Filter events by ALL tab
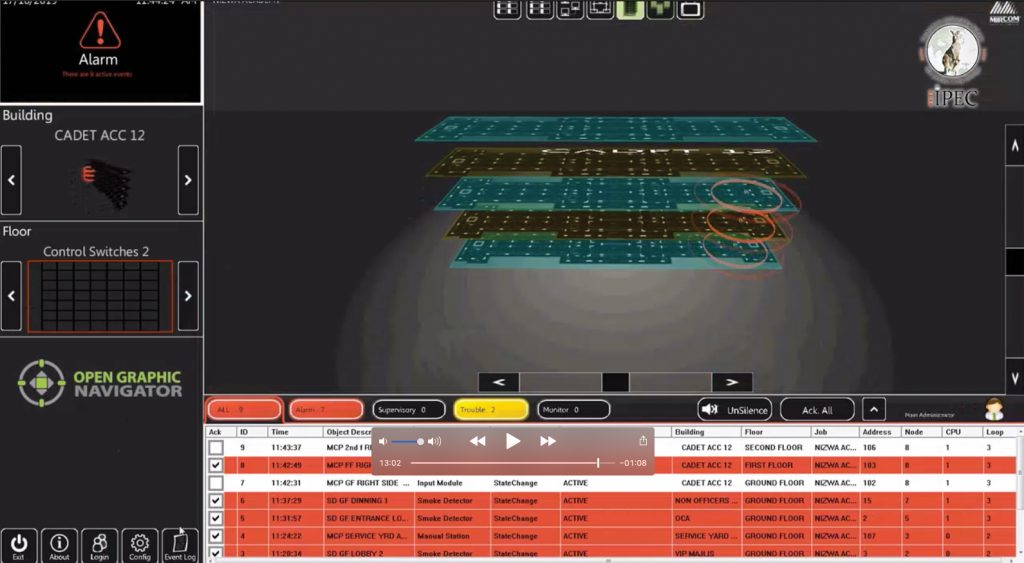Viewport: 1024px width, 563px height. (244, 410)
